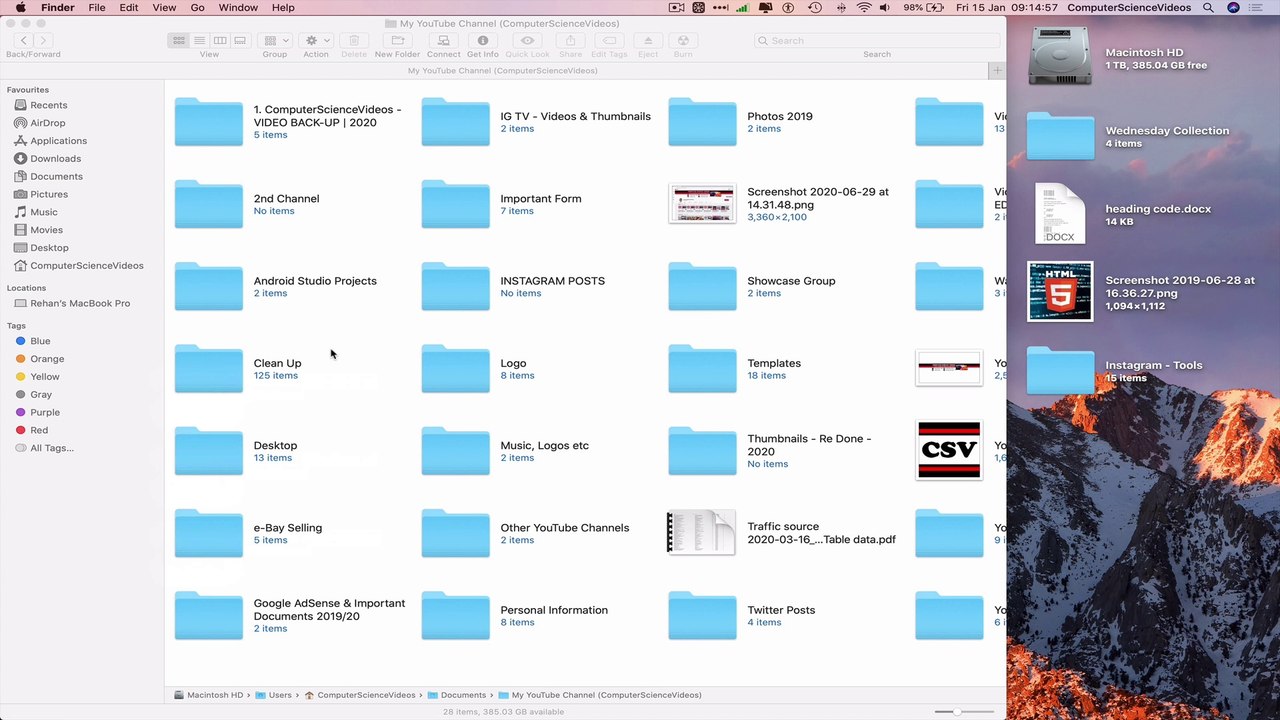Screen dimensions: 1280x720
Task: Open Get Info from toolbar
Action: (x=483, y=40)
